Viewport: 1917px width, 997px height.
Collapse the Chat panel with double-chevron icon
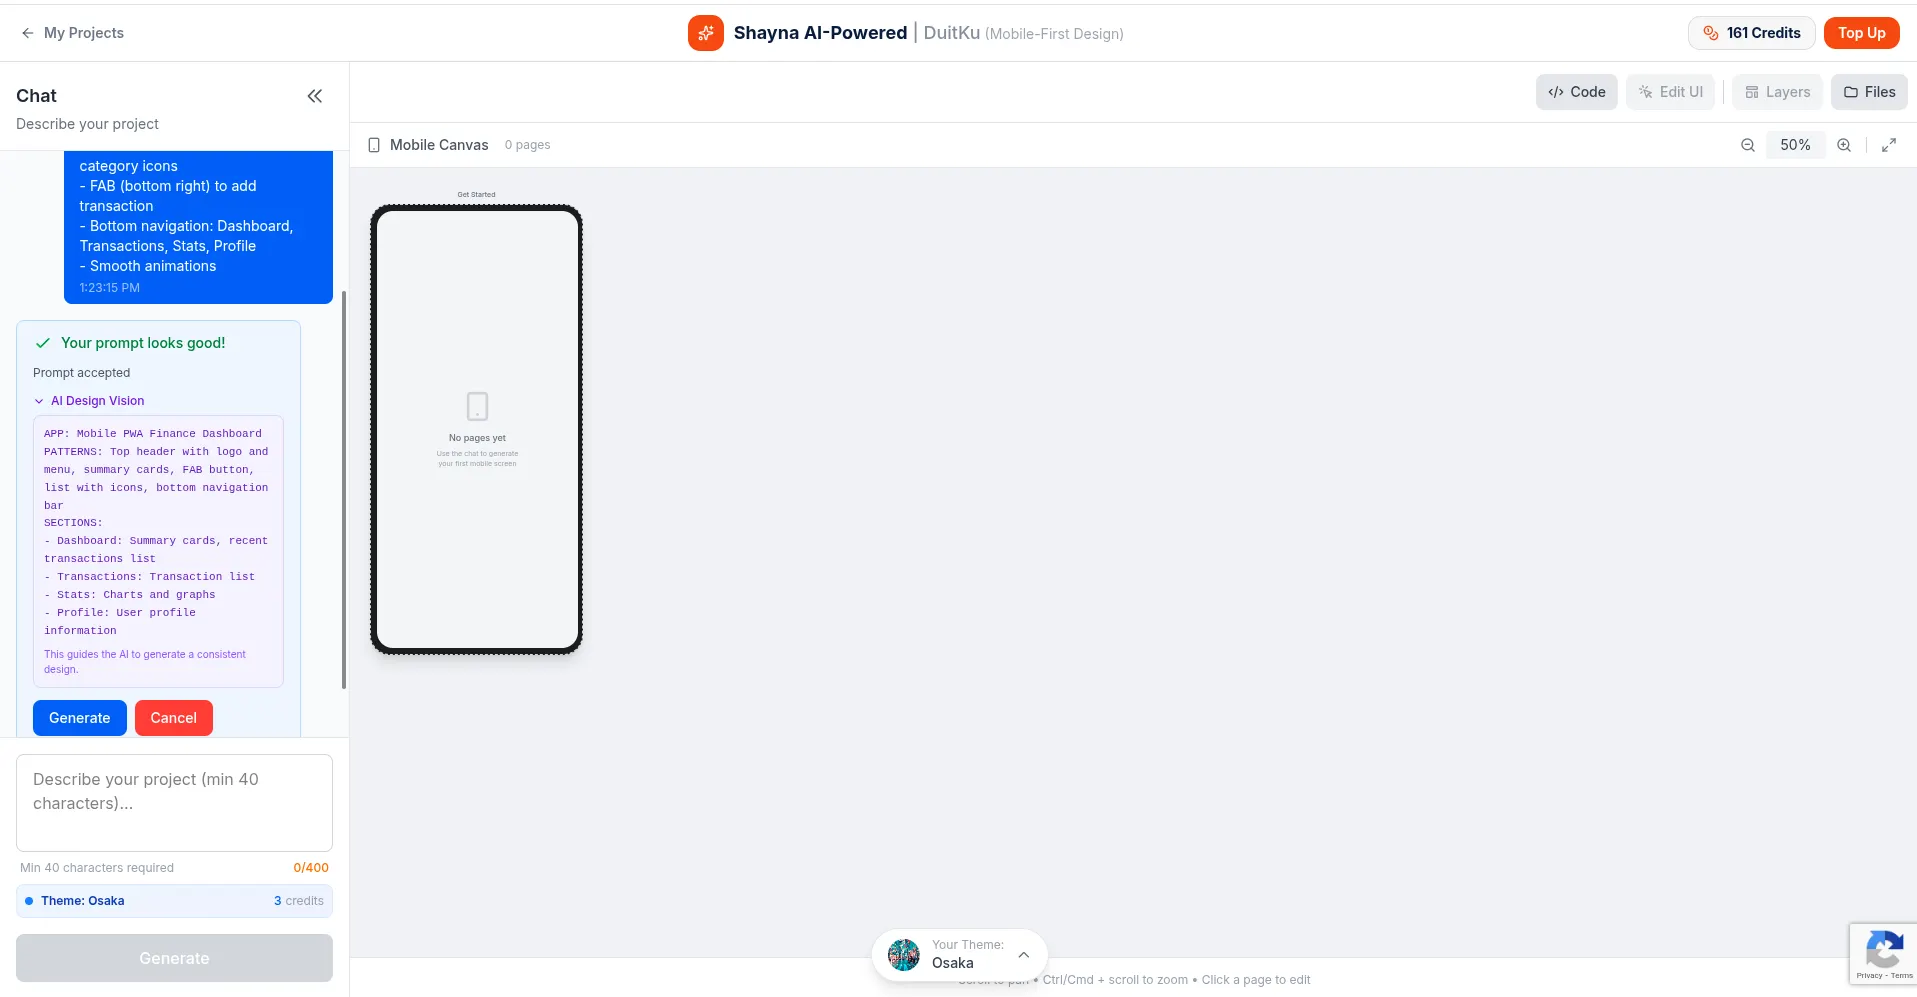tap(314, 96)
